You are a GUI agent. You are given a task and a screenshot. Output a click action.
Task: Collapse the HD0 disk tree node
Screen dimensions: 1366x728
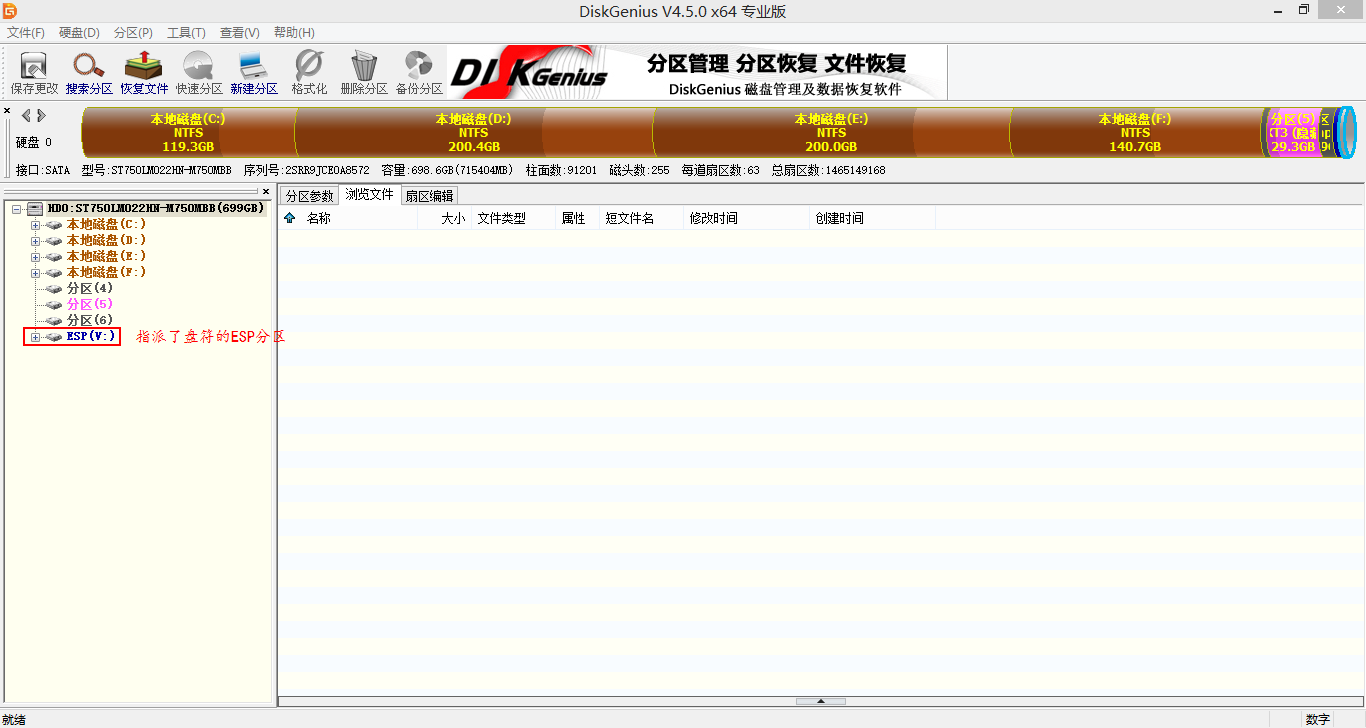pyautogui.click(x=17, y=209)
